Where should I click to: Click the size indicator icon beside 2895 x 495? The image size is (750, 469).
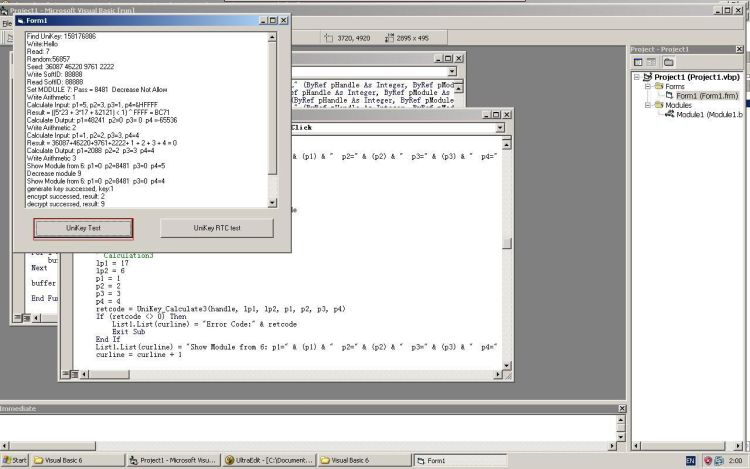[x=389, y=38]
